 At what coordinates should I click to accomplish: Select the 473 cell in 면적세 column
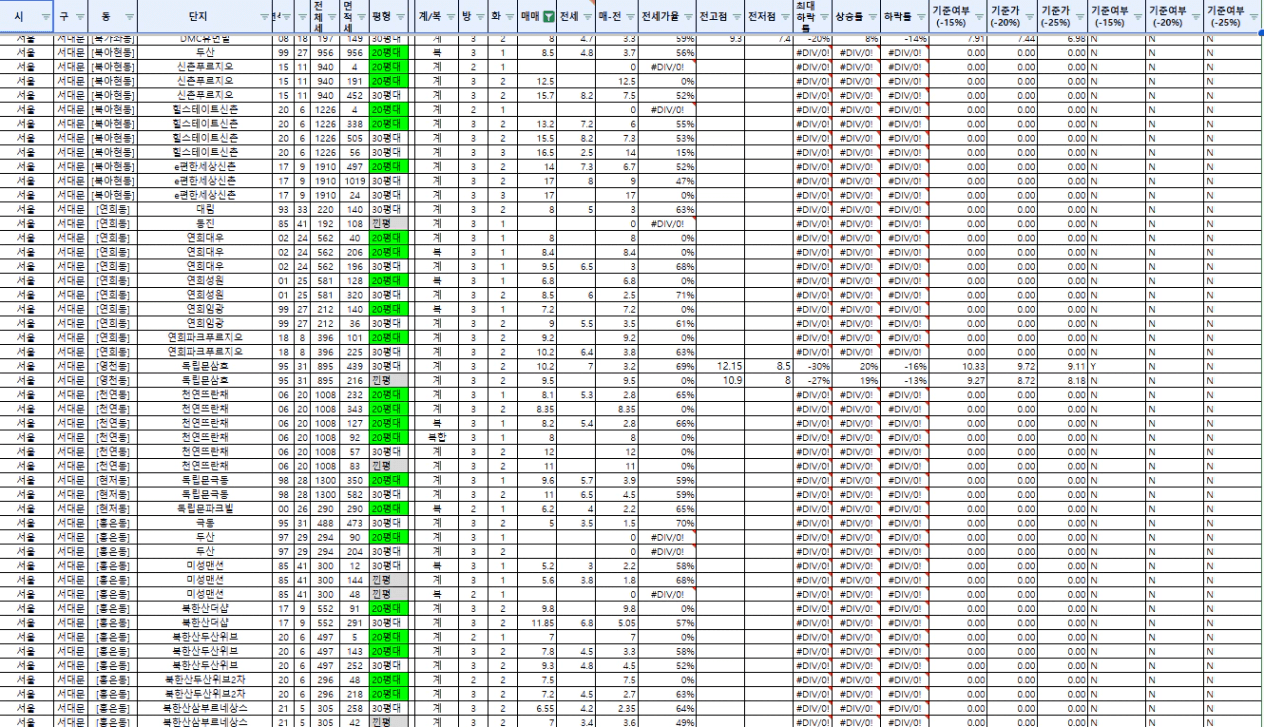coord(354,522)
